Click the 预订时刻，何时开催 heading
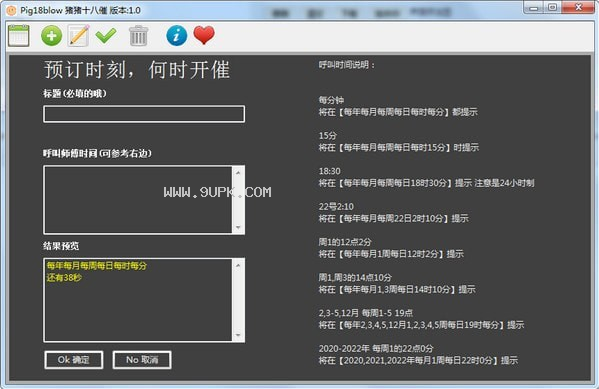599x389 pixels. (x=137, y=70)
